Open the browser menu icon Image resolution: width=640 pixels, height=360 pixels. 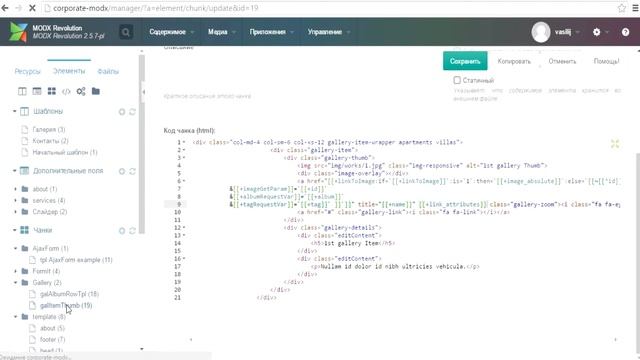click(x=635, y=8)
